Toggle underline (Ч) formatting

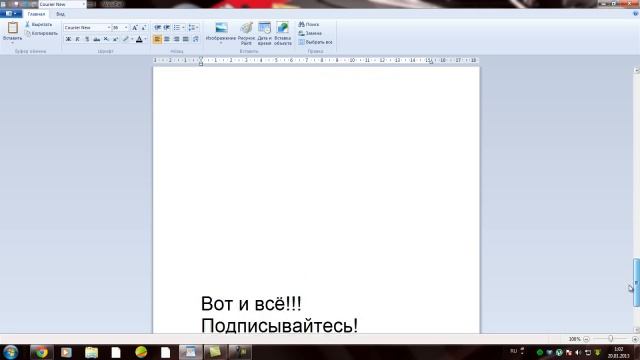(x=87, y=39)
